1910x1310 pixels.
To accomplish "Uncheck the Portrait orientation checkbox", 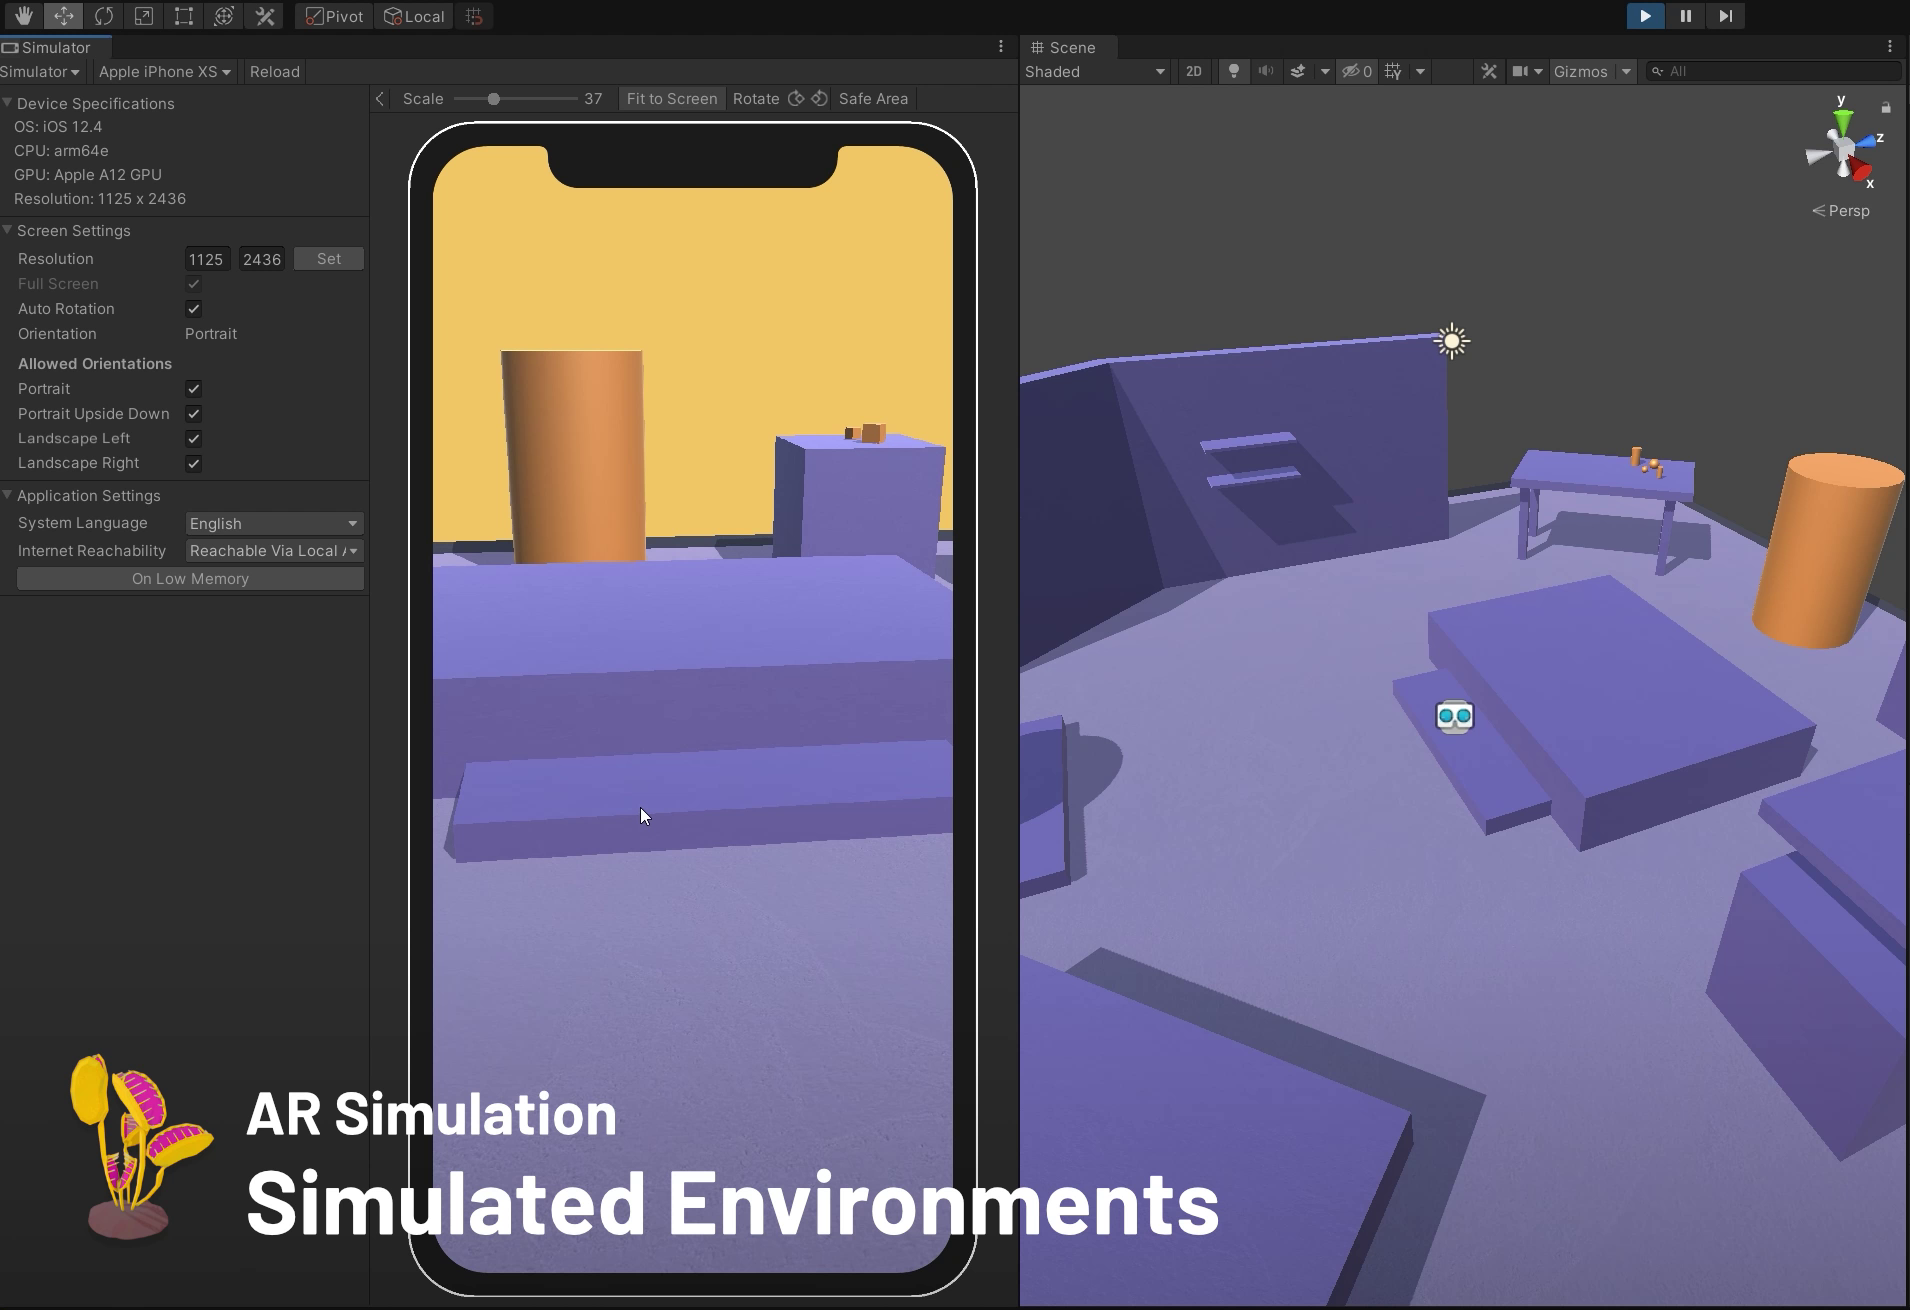I will point(194,389).
